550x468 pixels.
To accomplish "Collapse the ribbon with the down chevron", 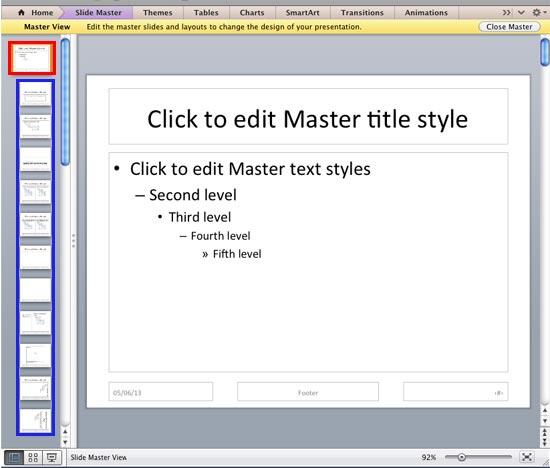I will (521, 13).
